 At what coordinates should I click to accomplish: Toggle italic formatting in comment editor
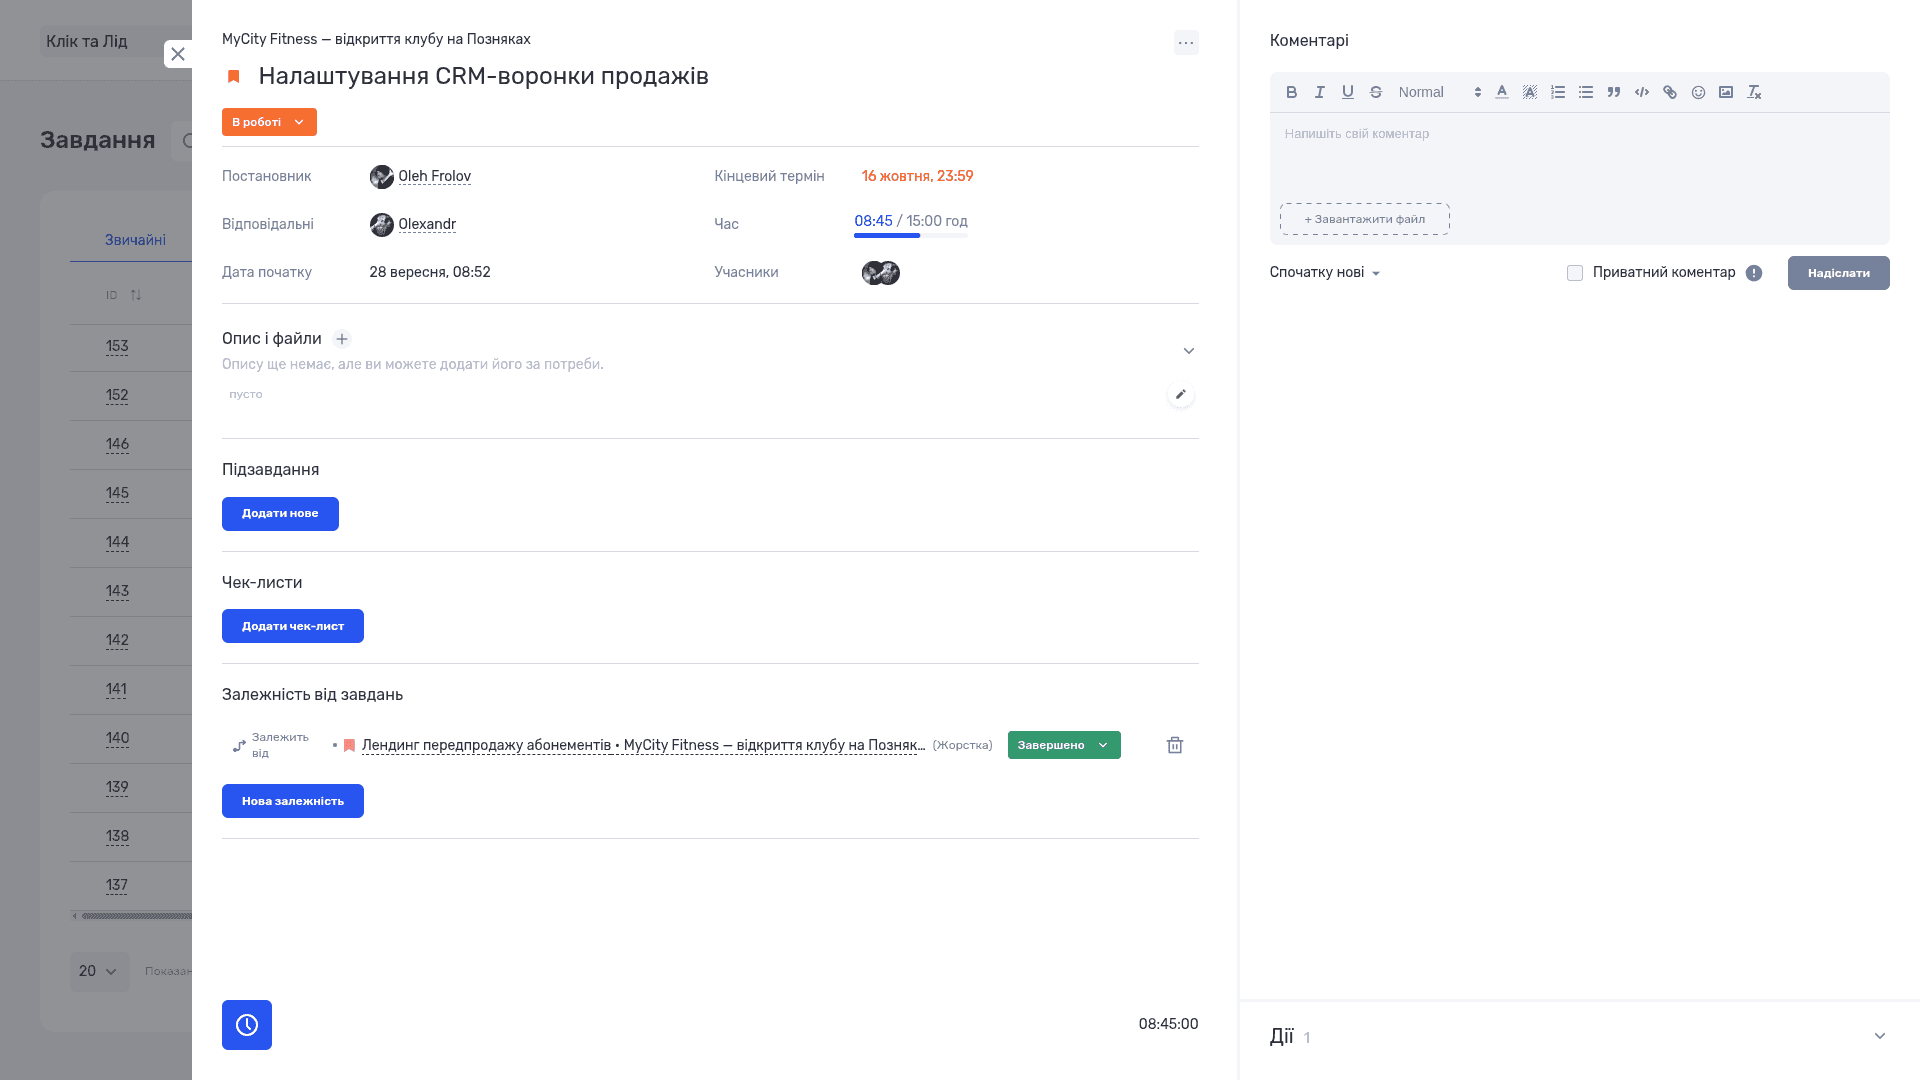pos(1319,92)
